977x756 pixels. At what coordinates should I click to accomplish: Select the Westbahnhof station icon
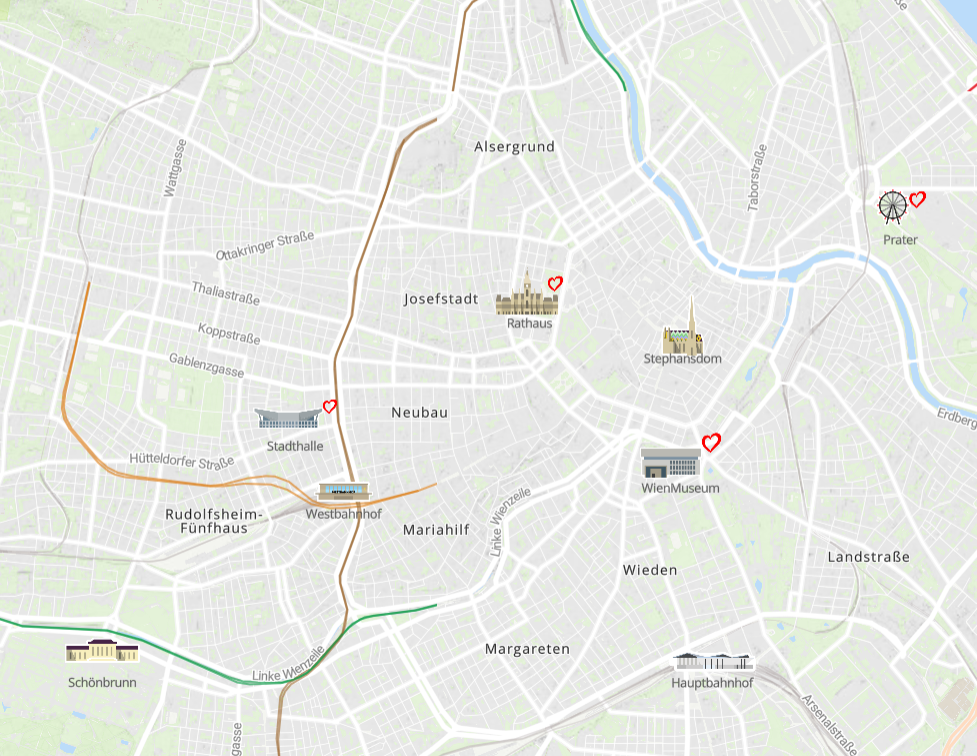click(343, 492)
